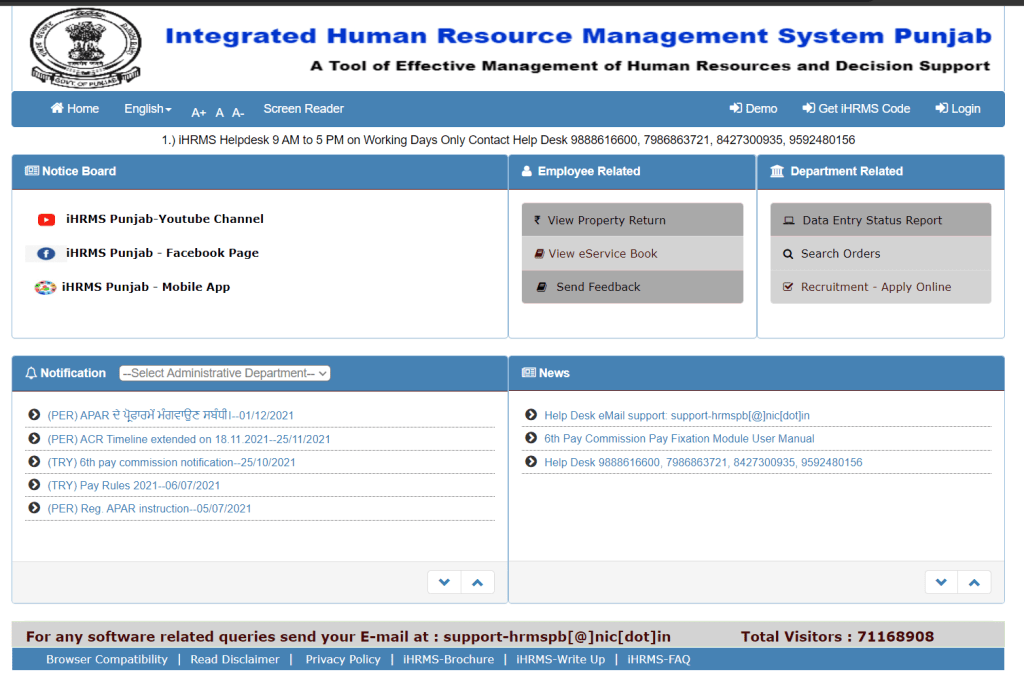1024x698 pixels.
Task: Click the laptop icon beside Data Entry Status Report
Action: coord(789,221)
